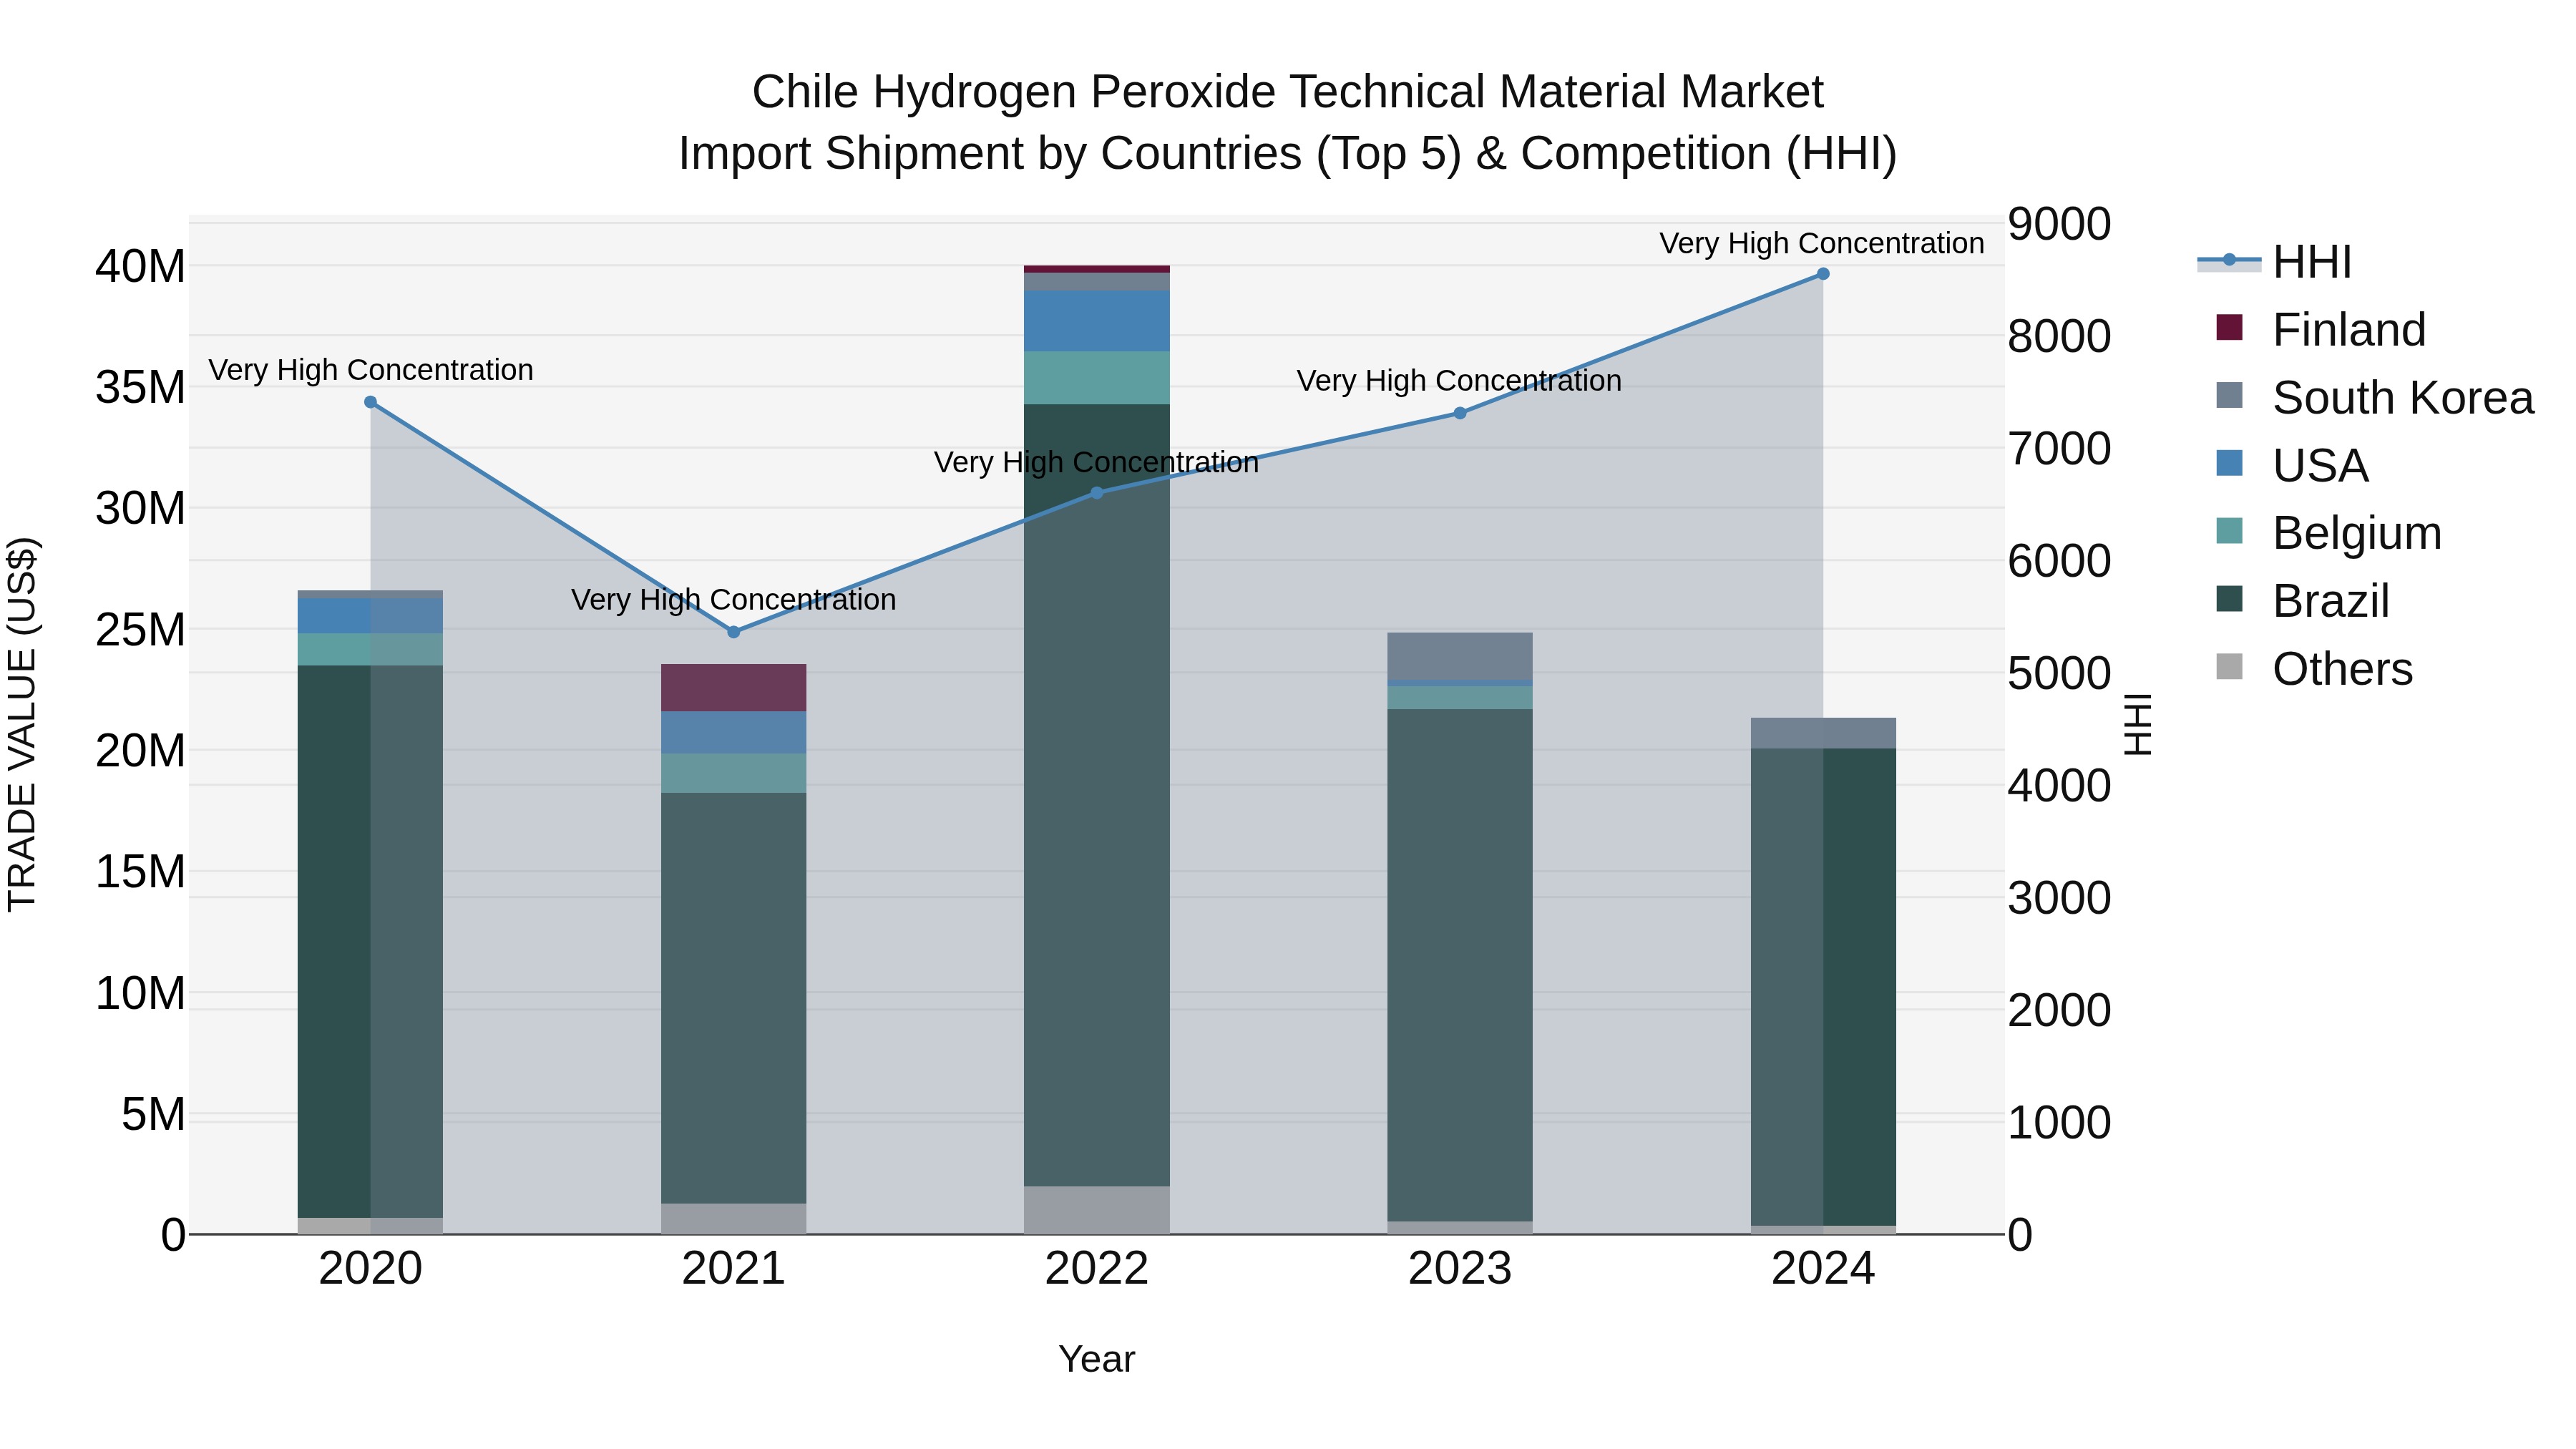Click the South Korea segment of 2023 bar
The width and height of the screenshot is (2576, 1449).
(x=1459, y=656)
